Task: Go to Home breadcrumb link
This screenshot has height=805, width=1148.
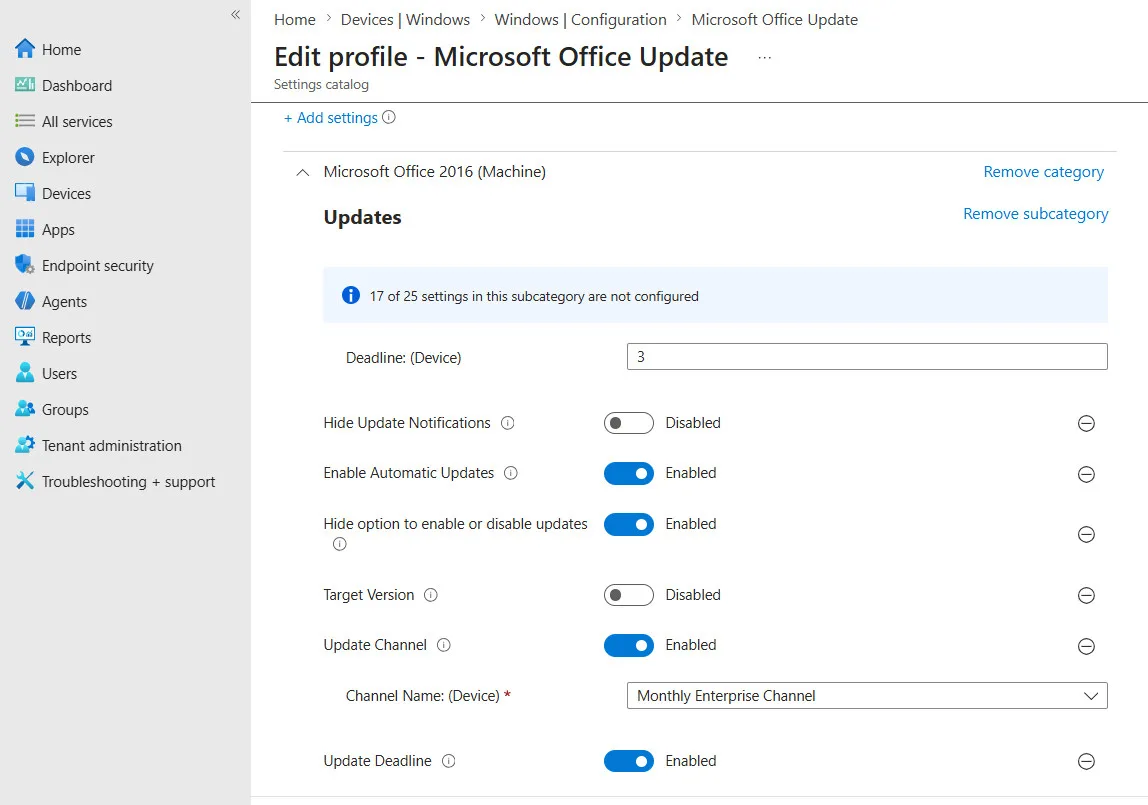Action: 294,20
